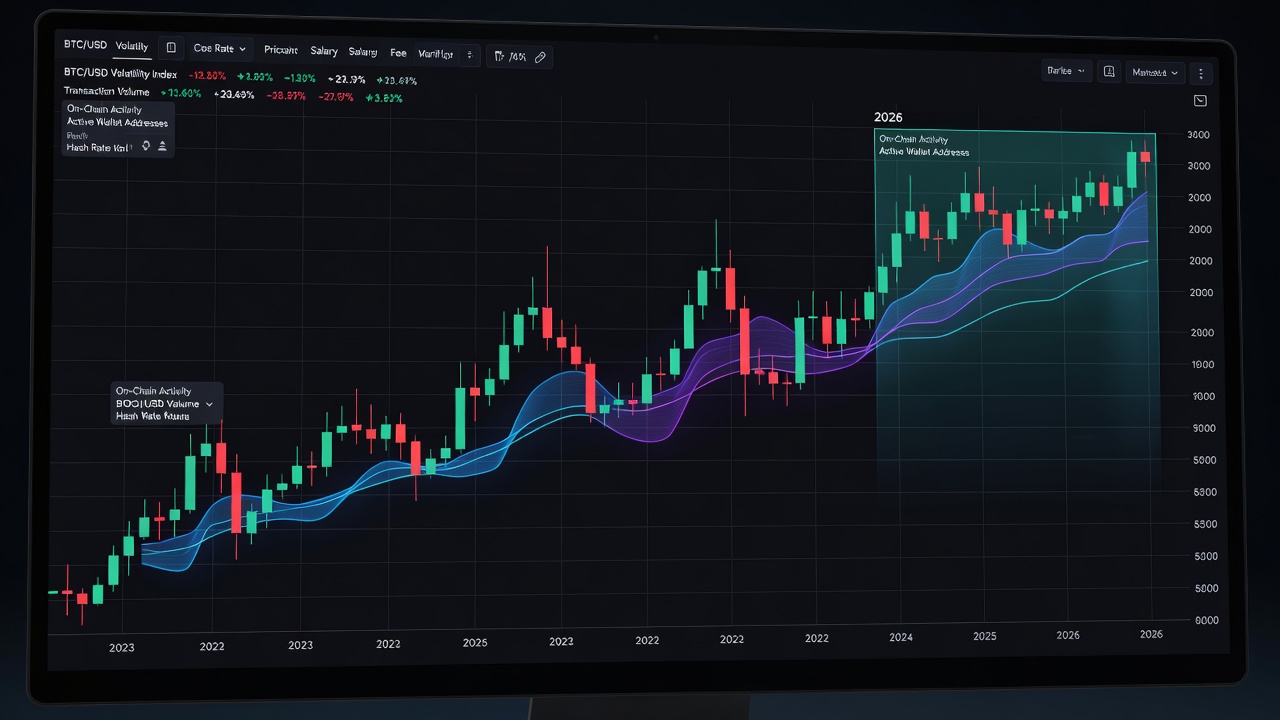
Task: Click the envelope-like icon above the price axis
Action: click(1200, 101)
